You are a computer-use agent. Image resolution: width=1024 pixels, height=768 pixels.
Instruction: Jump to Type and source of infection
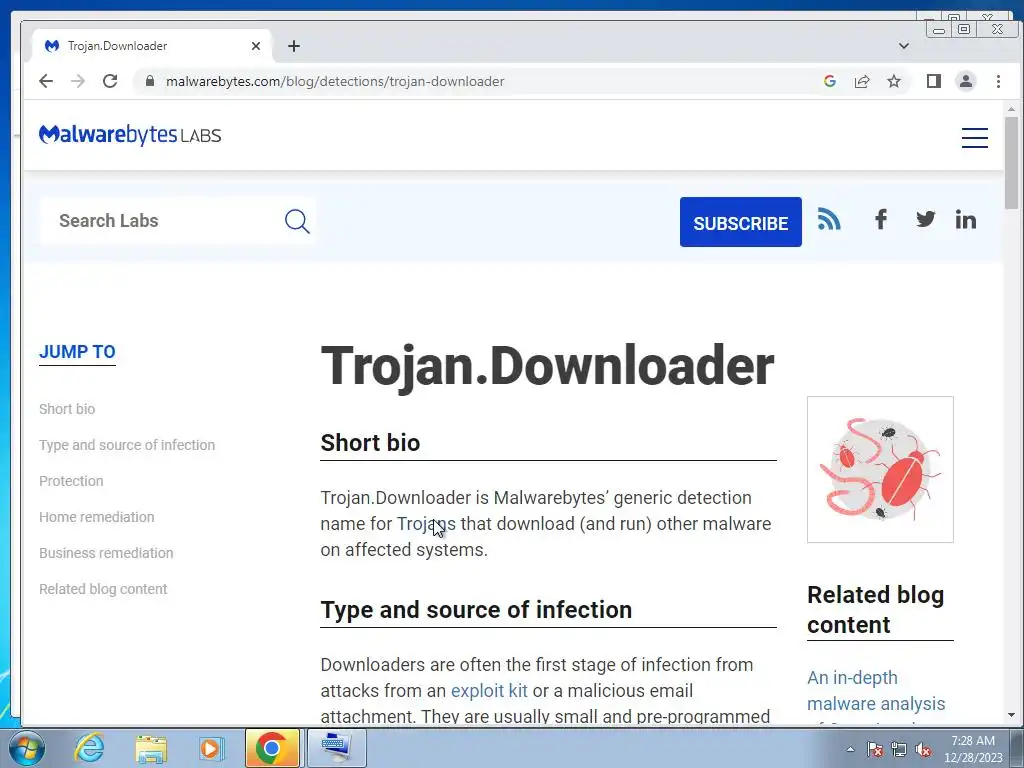point(127,445)
